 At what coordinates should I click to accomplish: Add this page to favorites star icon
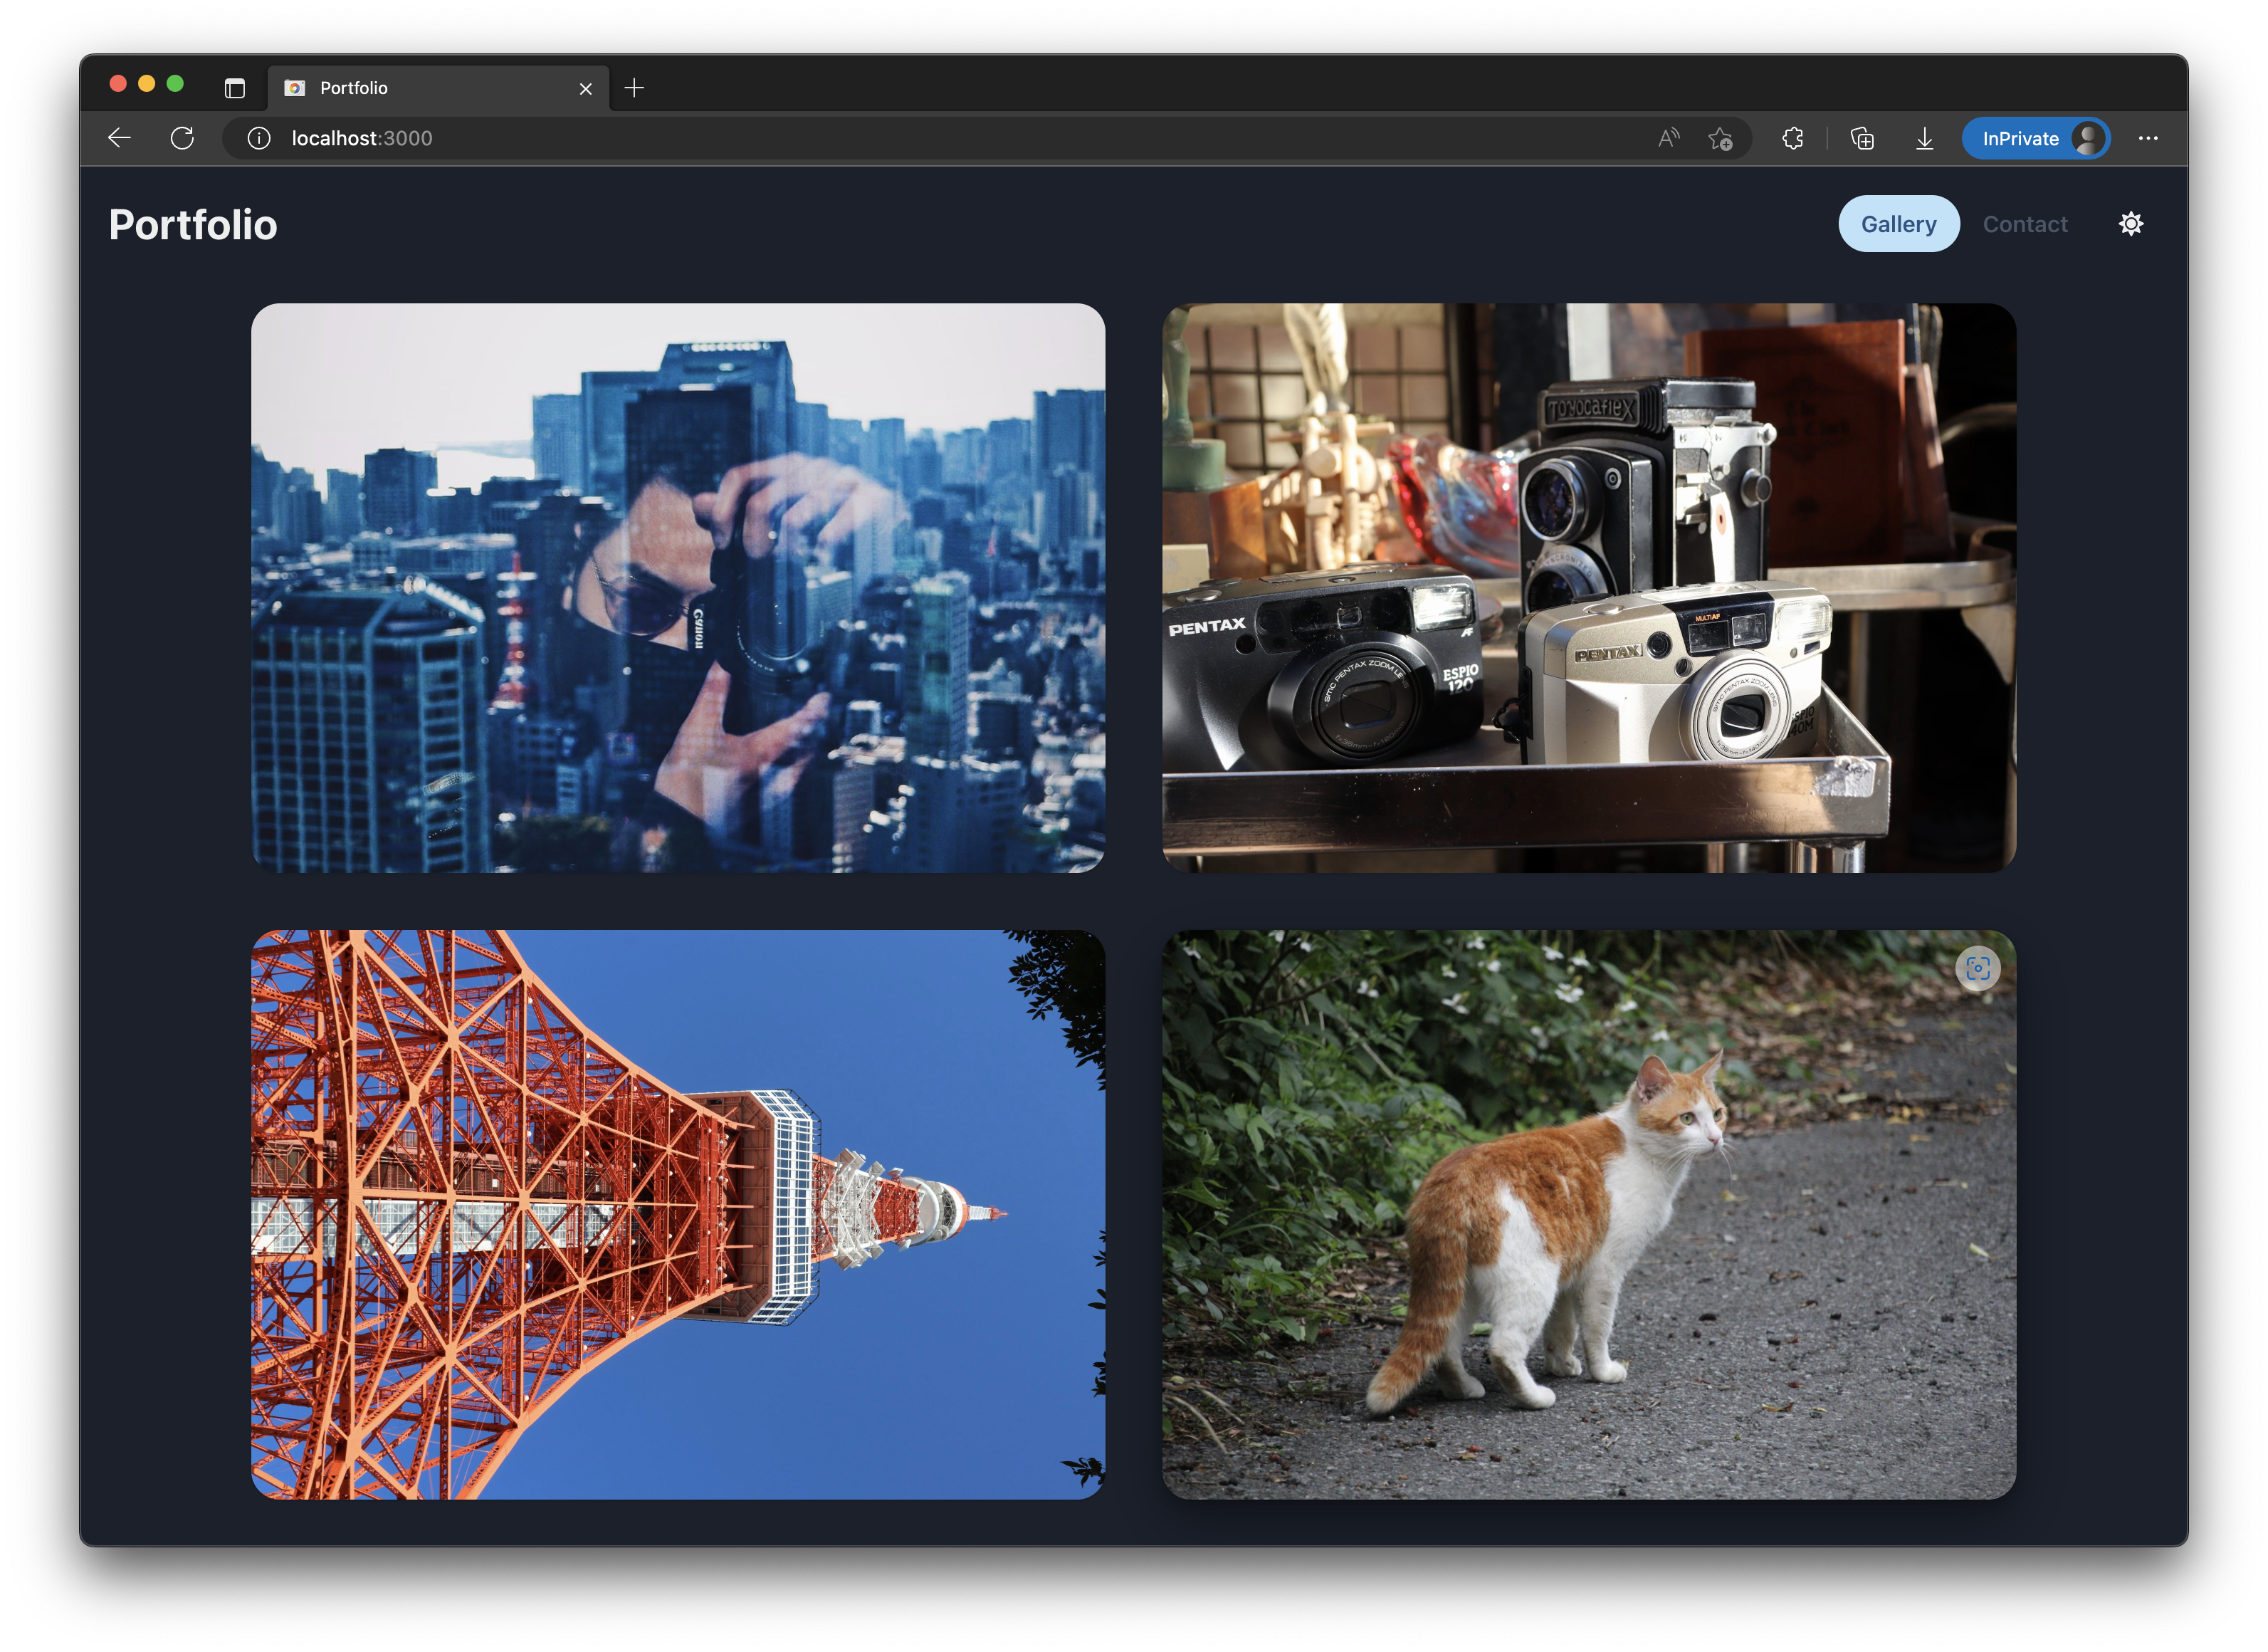(1720, 138)
